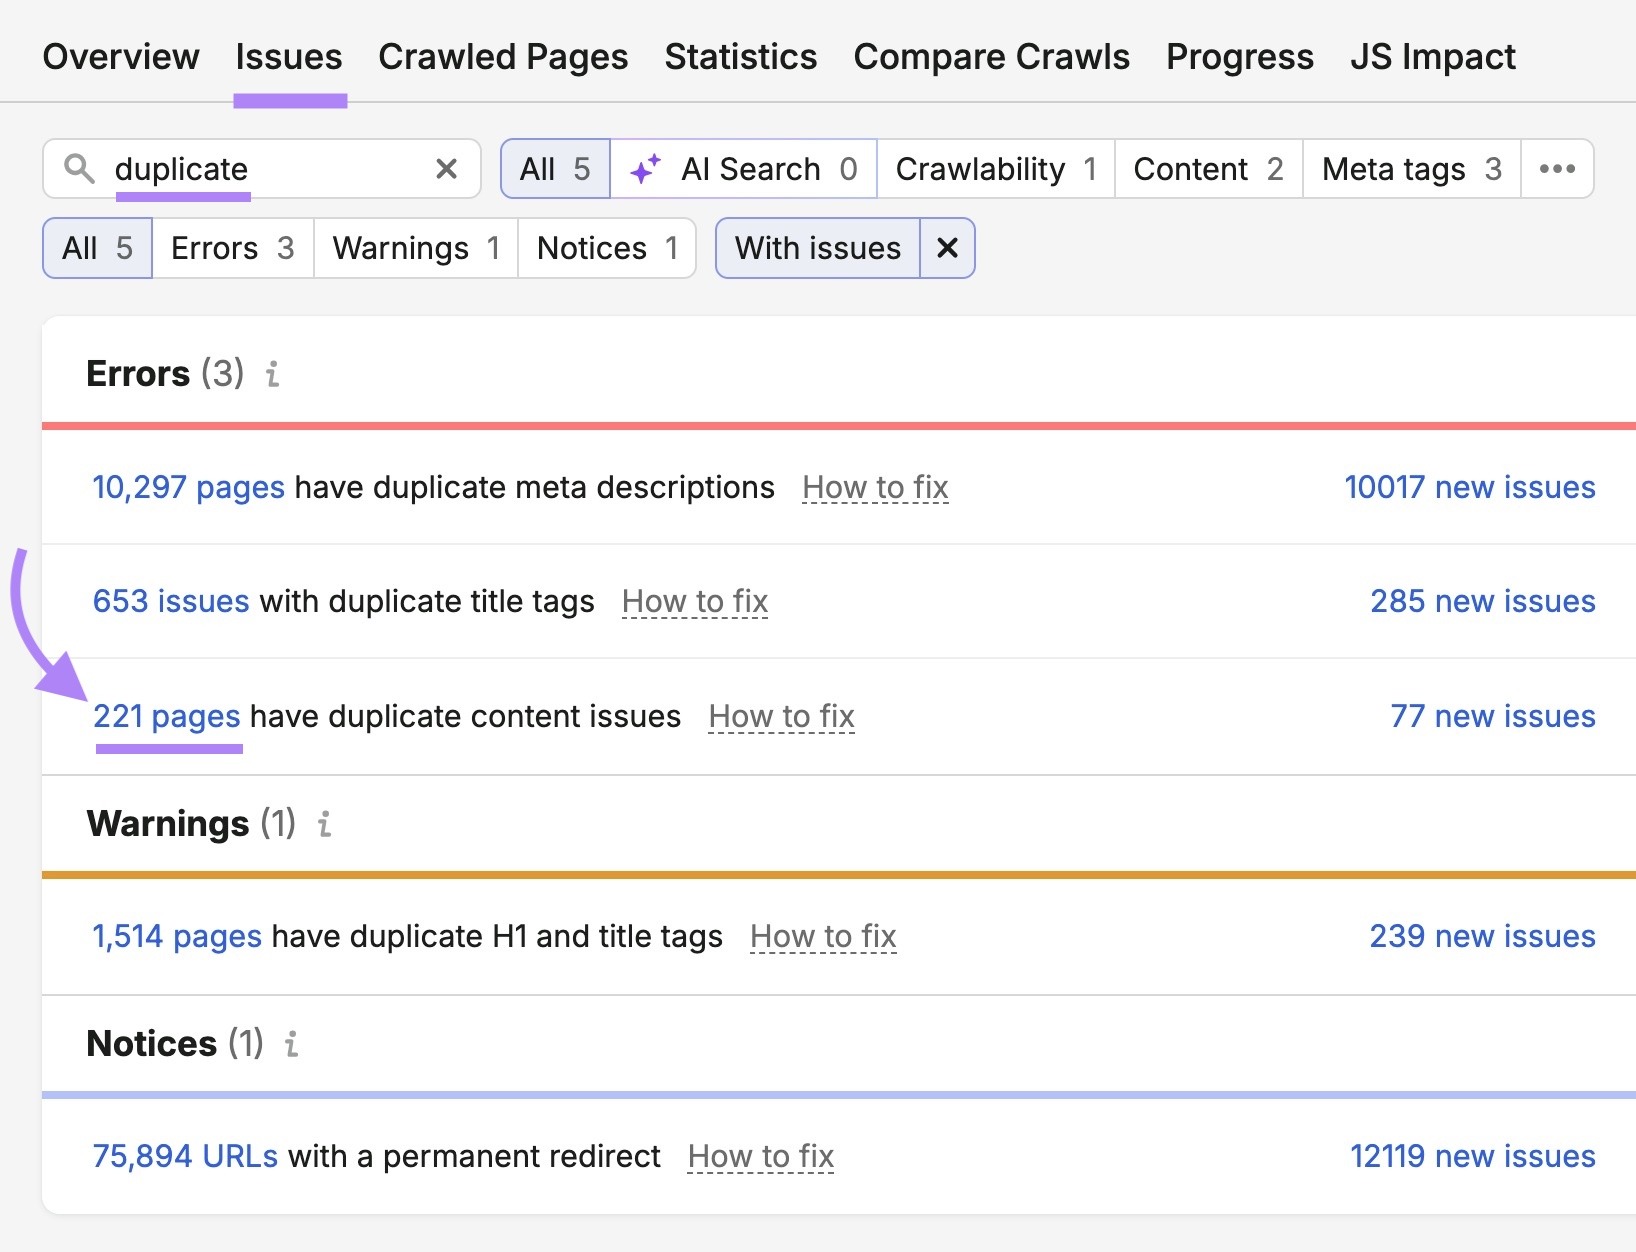Image resolution: width=1636 pixels, height=1252 pixels.
Task: Open 75,894 URLs permanent redirect
Action: pos(185,1156)
